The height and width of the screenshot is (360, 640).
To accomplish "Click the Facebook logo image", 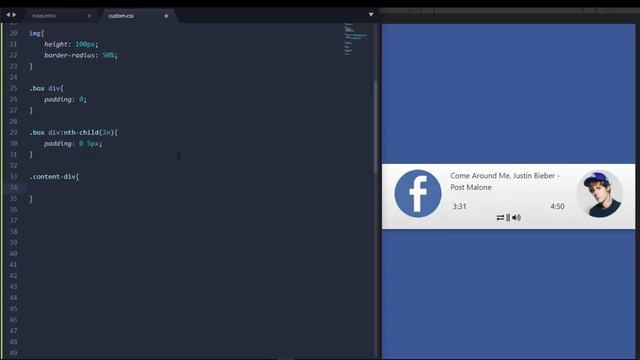I will click(x=418, y=193).
